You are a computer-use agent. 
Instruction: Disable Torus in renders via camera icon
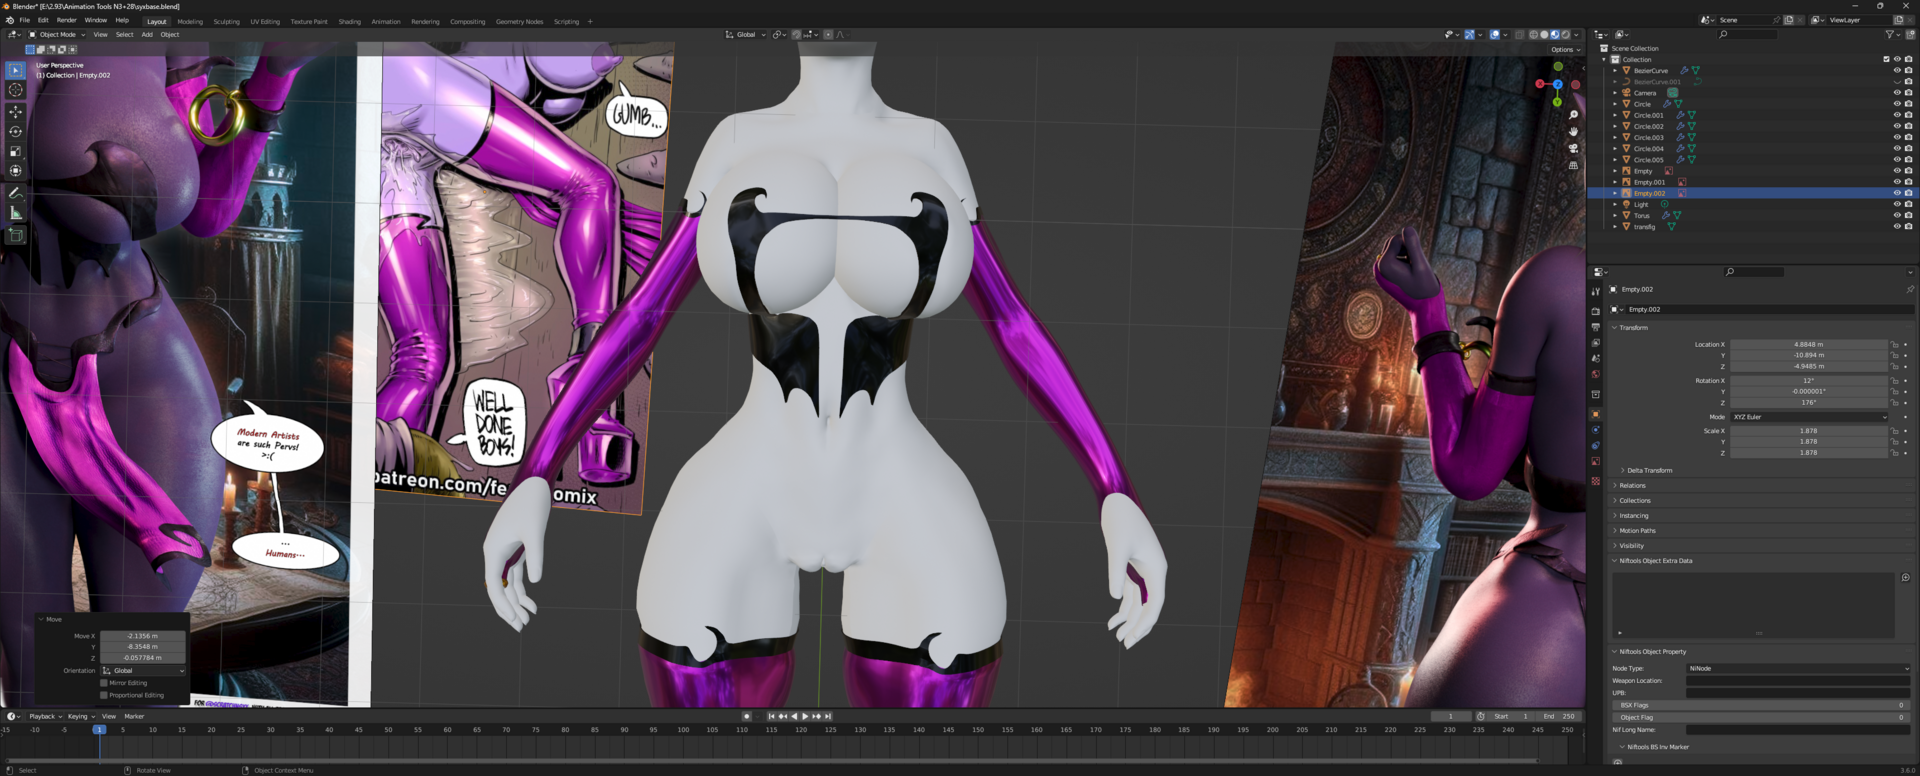coord(1908,215)
